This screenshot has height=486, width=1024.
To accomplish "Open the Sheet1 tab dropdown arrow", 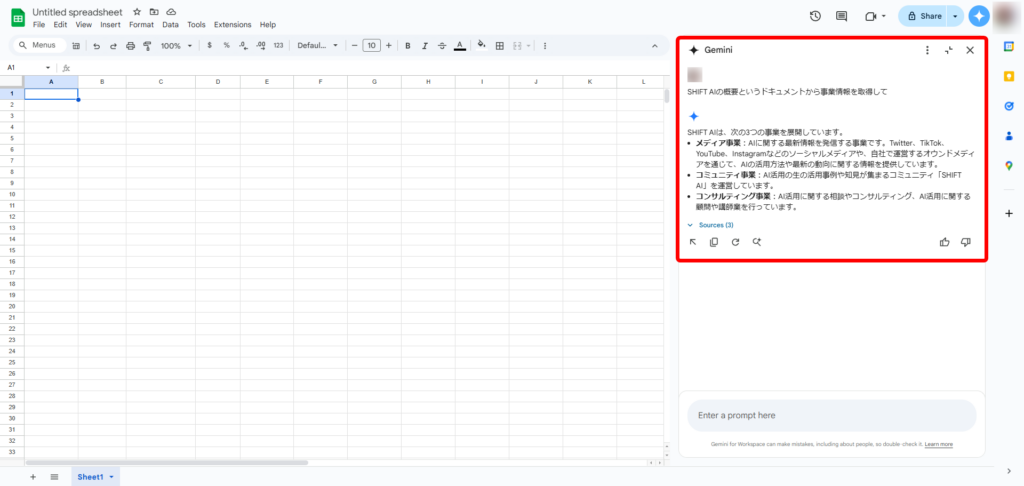I will tap(112, 478).
